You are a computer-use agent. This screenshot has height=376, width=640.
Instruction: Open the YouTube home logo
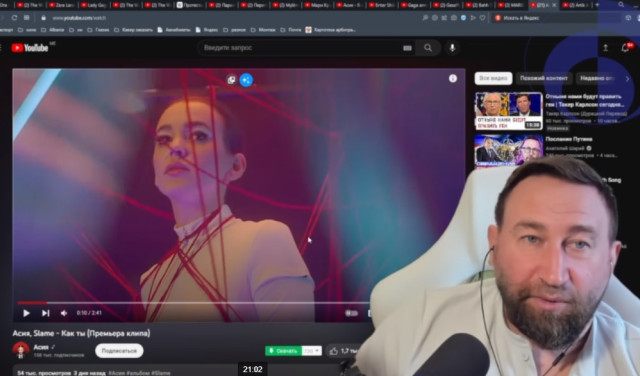click(31, 48)
